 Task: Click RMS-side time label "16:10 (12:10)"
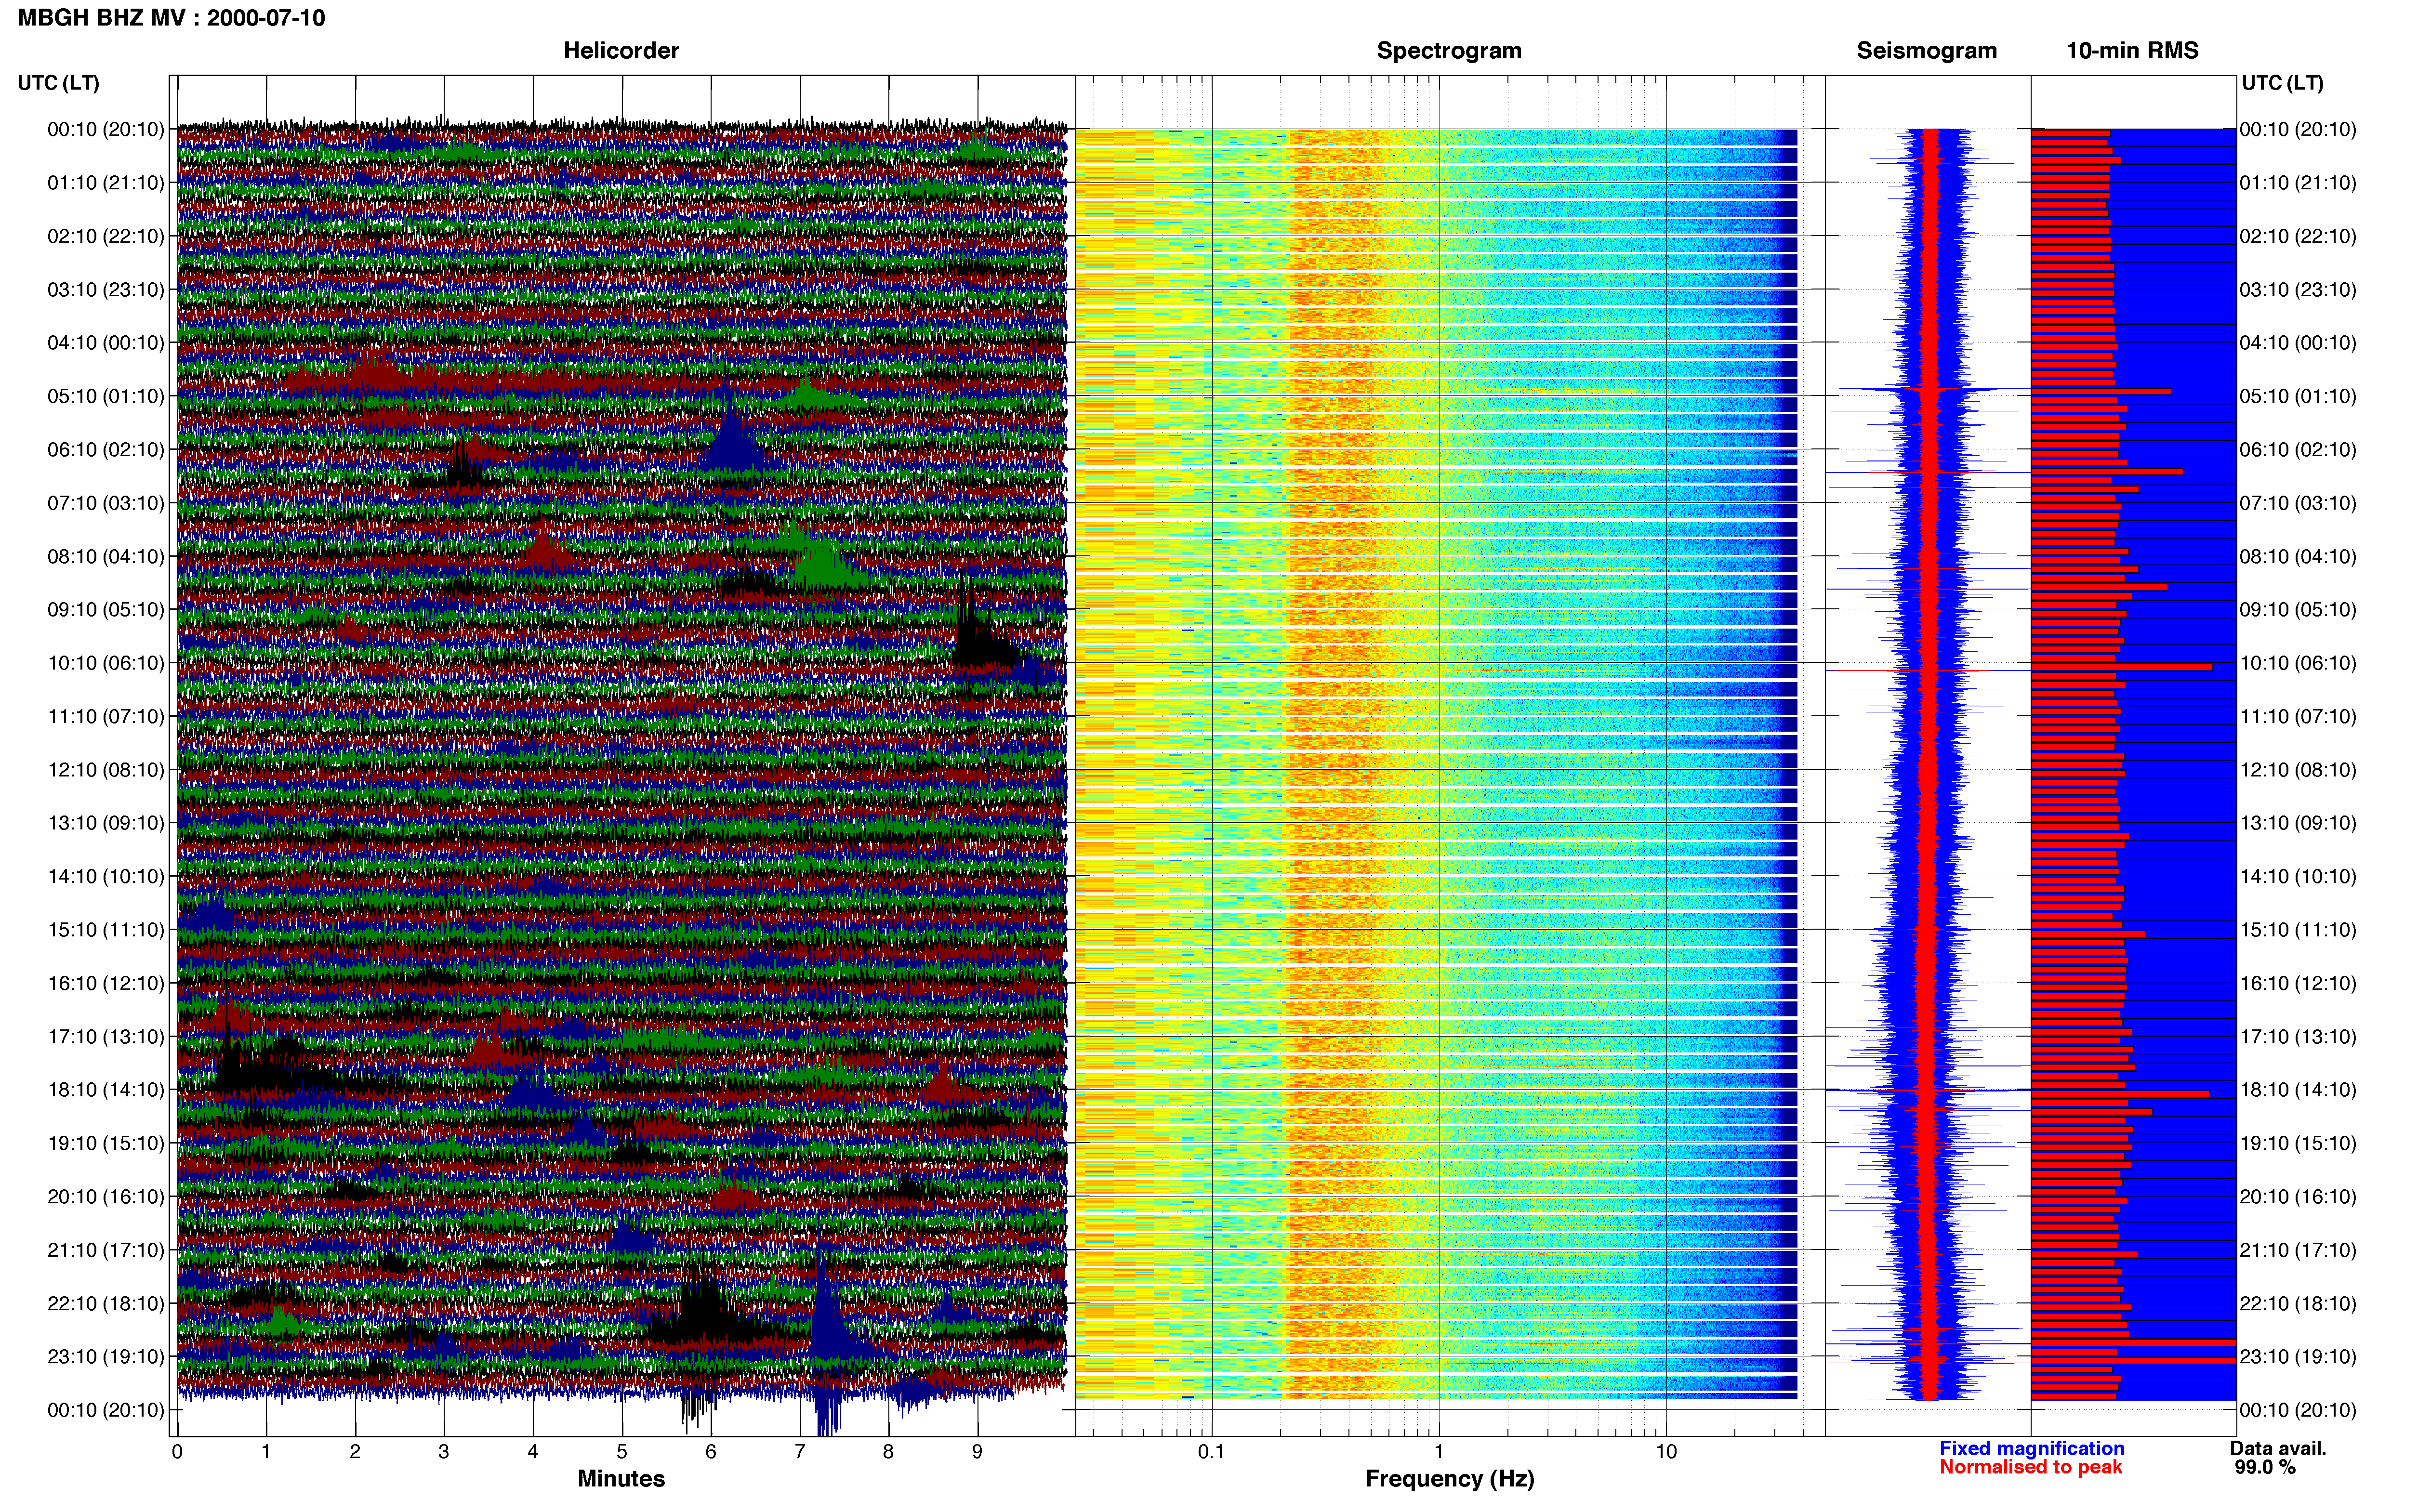click(x=2298, y=983)
